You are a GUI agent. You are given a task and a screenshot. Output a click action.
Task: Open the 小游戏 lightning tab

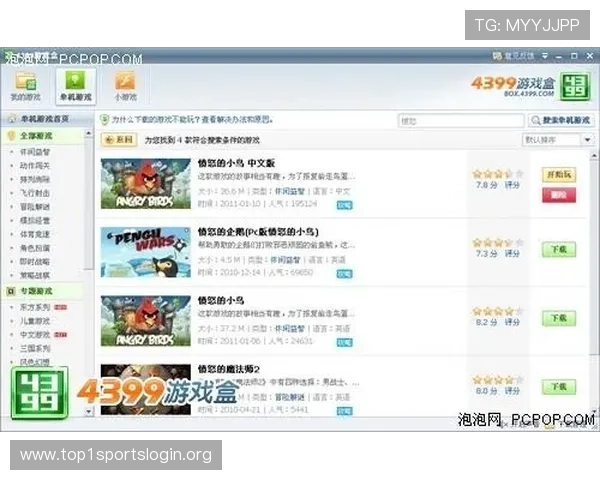point(126,87)
